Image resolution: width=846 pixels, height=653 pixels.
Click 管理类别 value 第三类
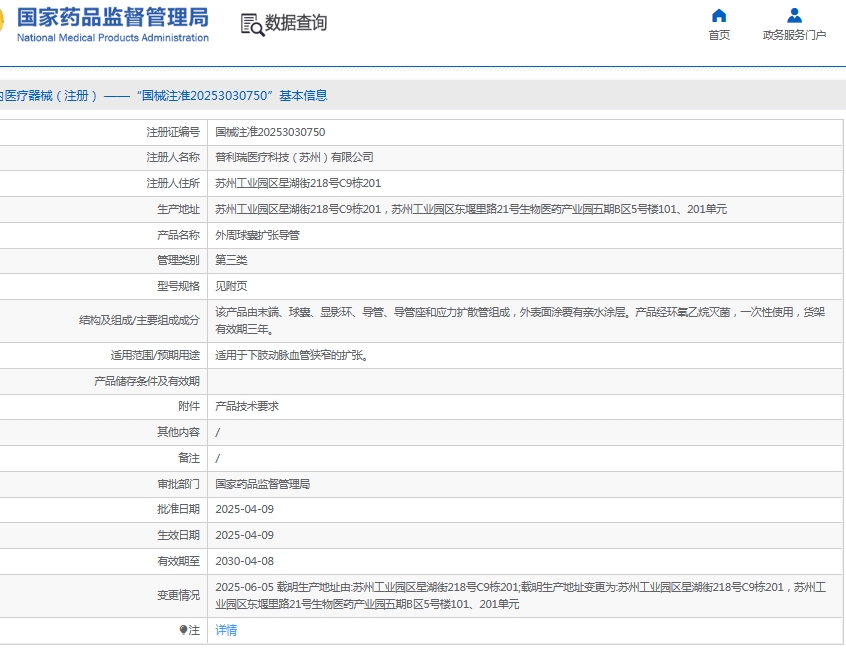(231, 260)
